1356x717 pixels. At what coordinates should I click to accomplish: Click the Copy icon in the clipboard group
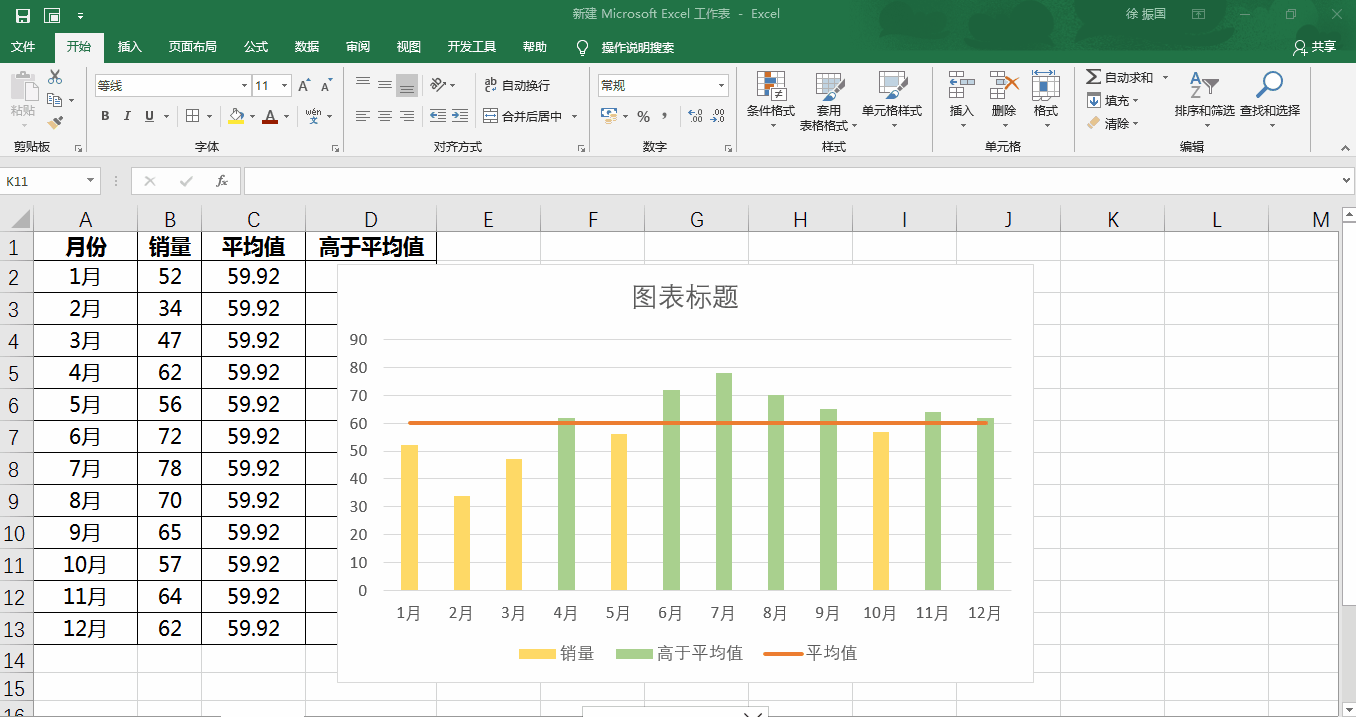(54, 100)
